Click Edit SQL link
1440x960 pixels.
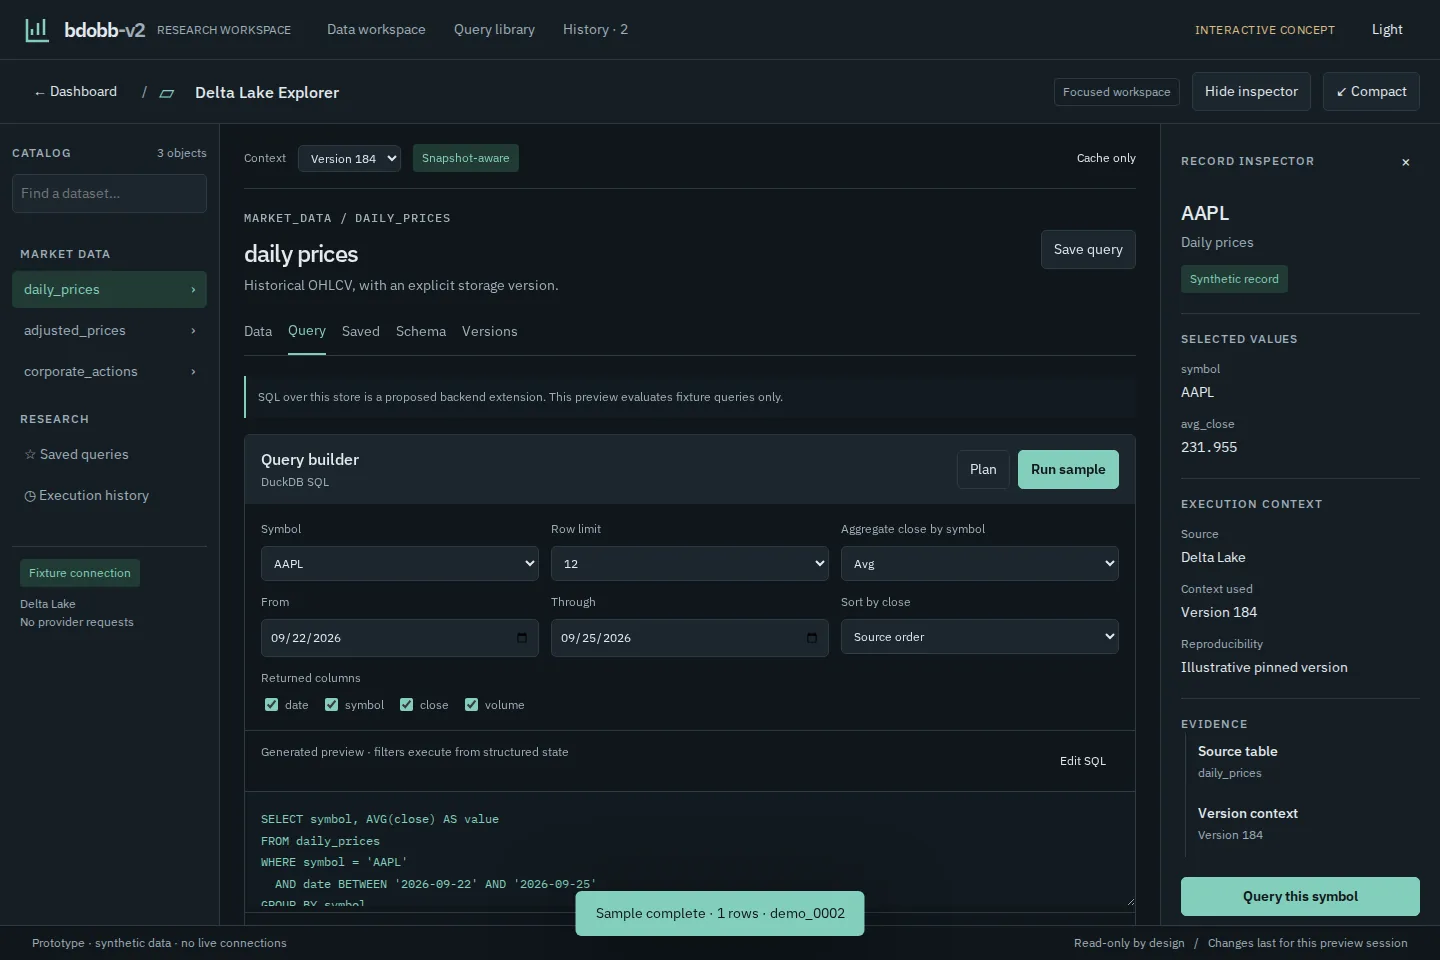pyautogui.click(x=1083, y=761)
